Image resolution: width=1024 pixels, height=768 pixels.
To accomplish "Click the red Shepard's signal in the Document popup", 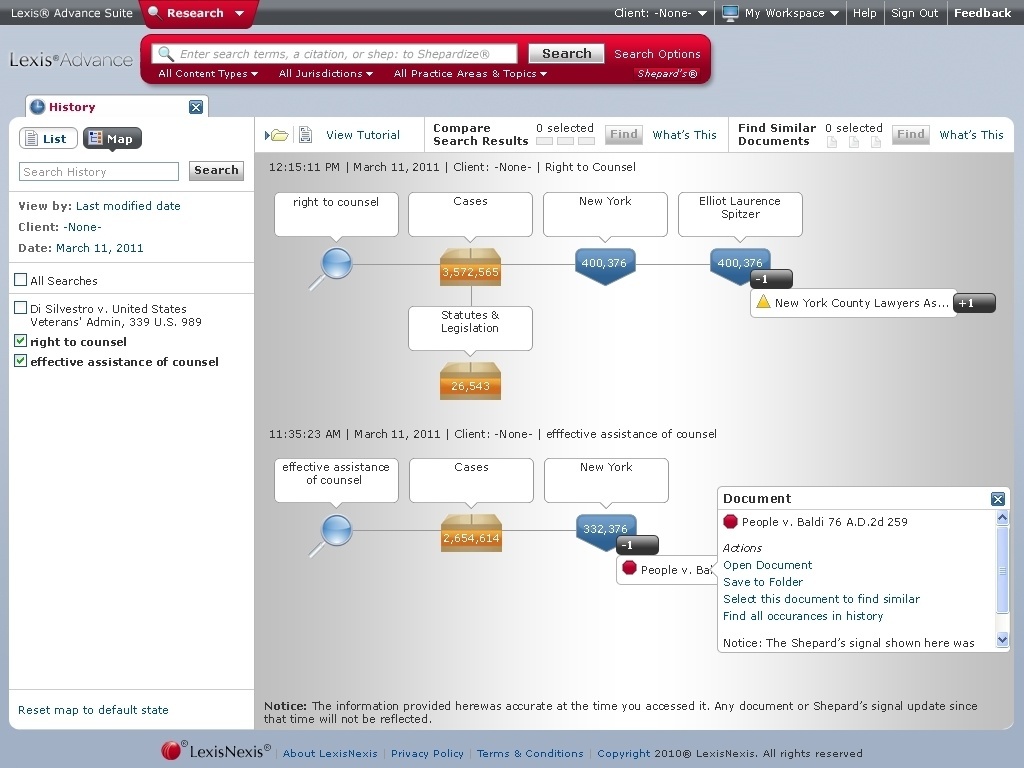I will tap(730, 521).
